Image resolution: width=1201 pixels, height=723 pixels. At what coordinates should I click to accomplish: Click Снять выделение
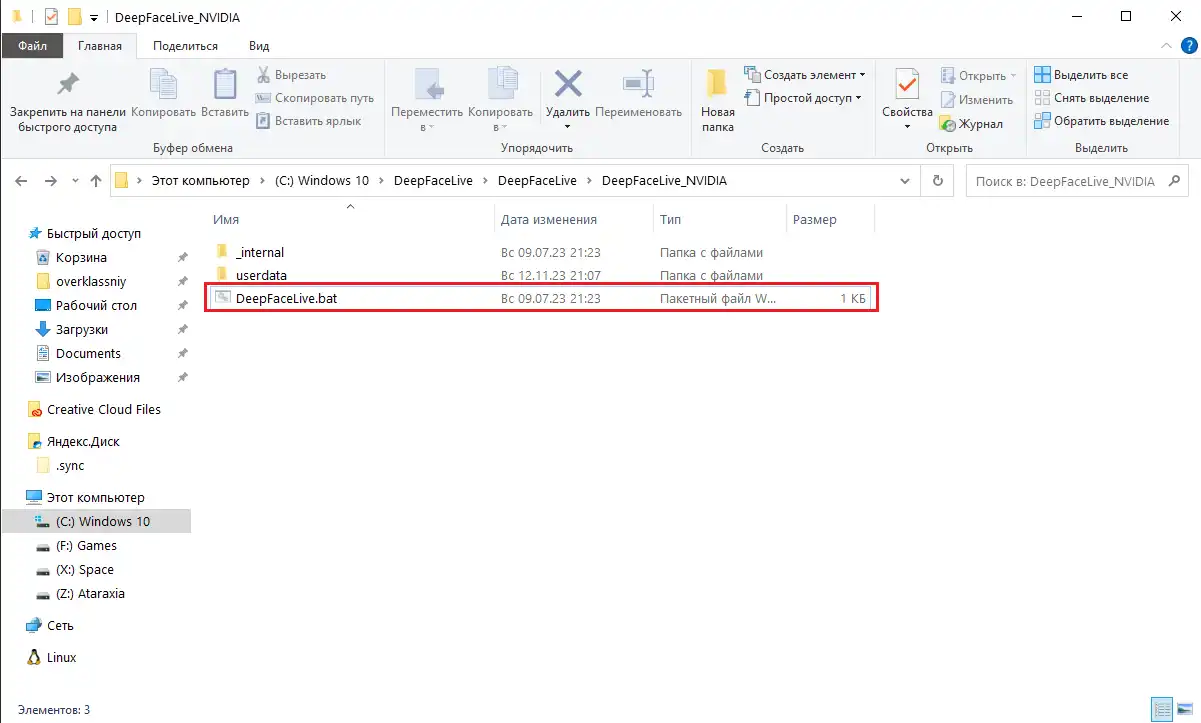point(1091,98)
